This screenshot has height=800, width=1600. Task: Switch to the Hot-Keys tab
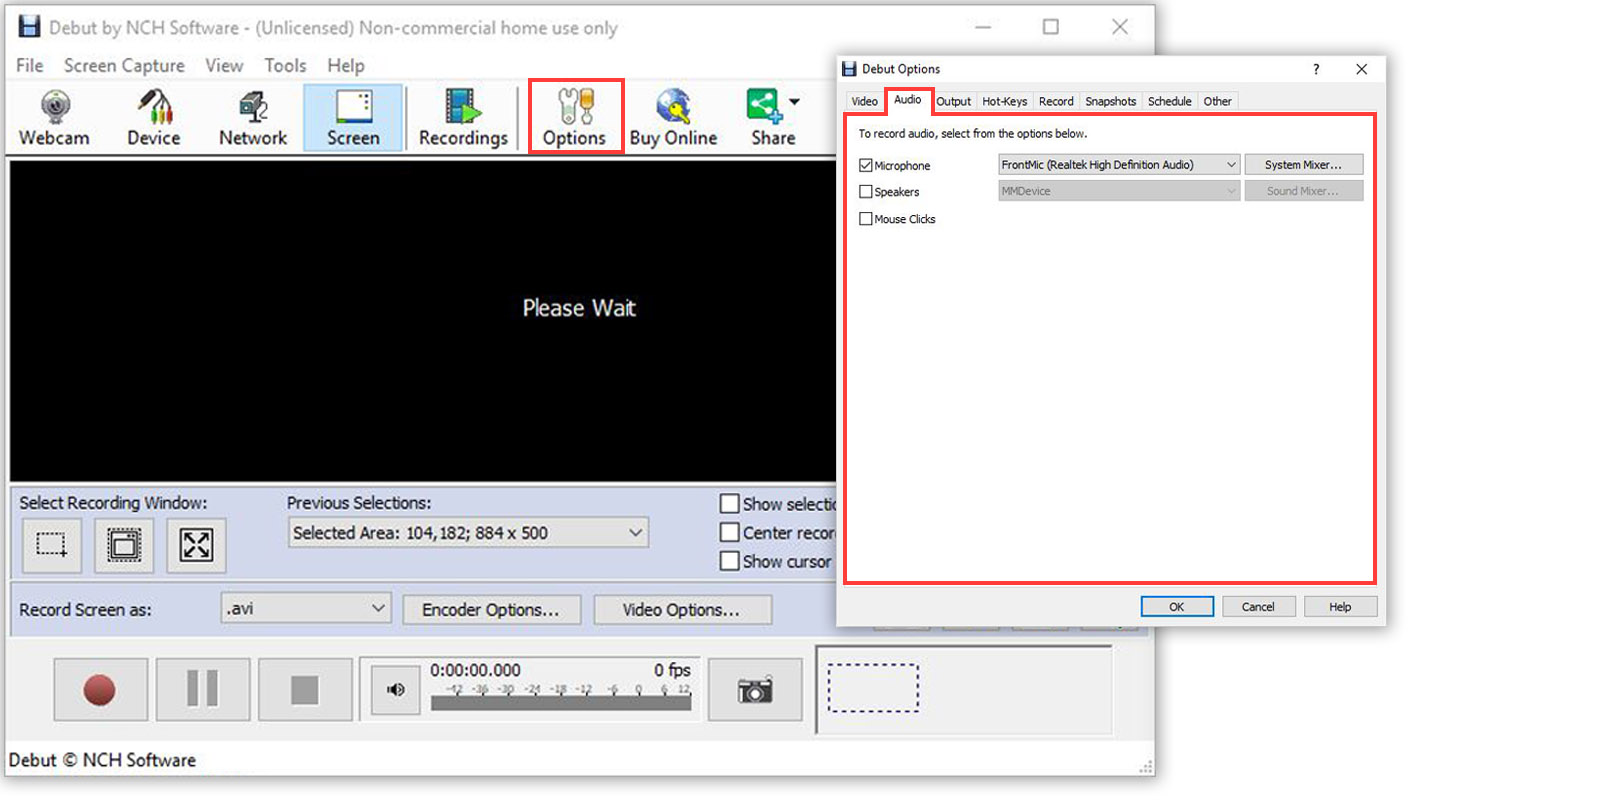(1005, 101)
